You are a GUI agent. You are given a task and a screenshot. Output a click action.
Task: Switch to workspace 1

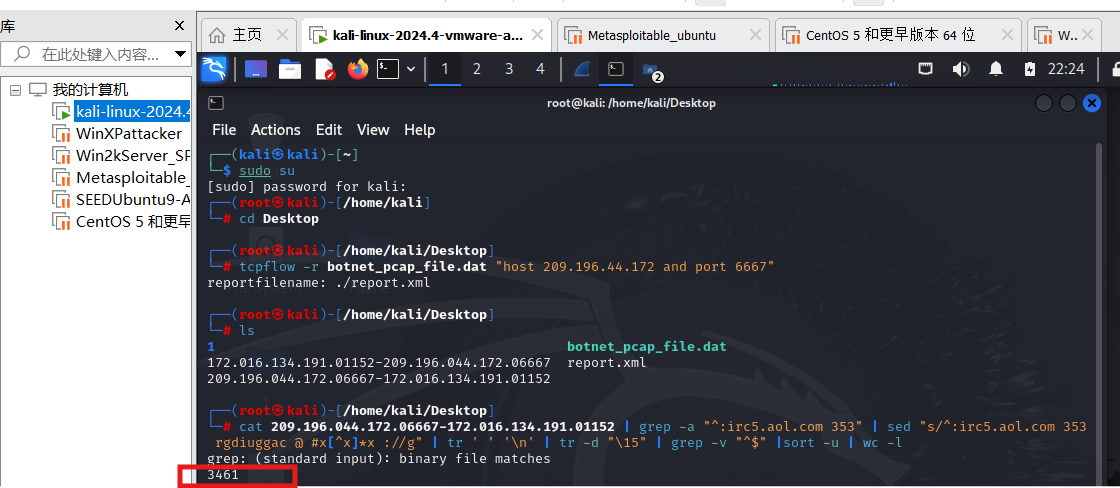[x=445, y=69]
